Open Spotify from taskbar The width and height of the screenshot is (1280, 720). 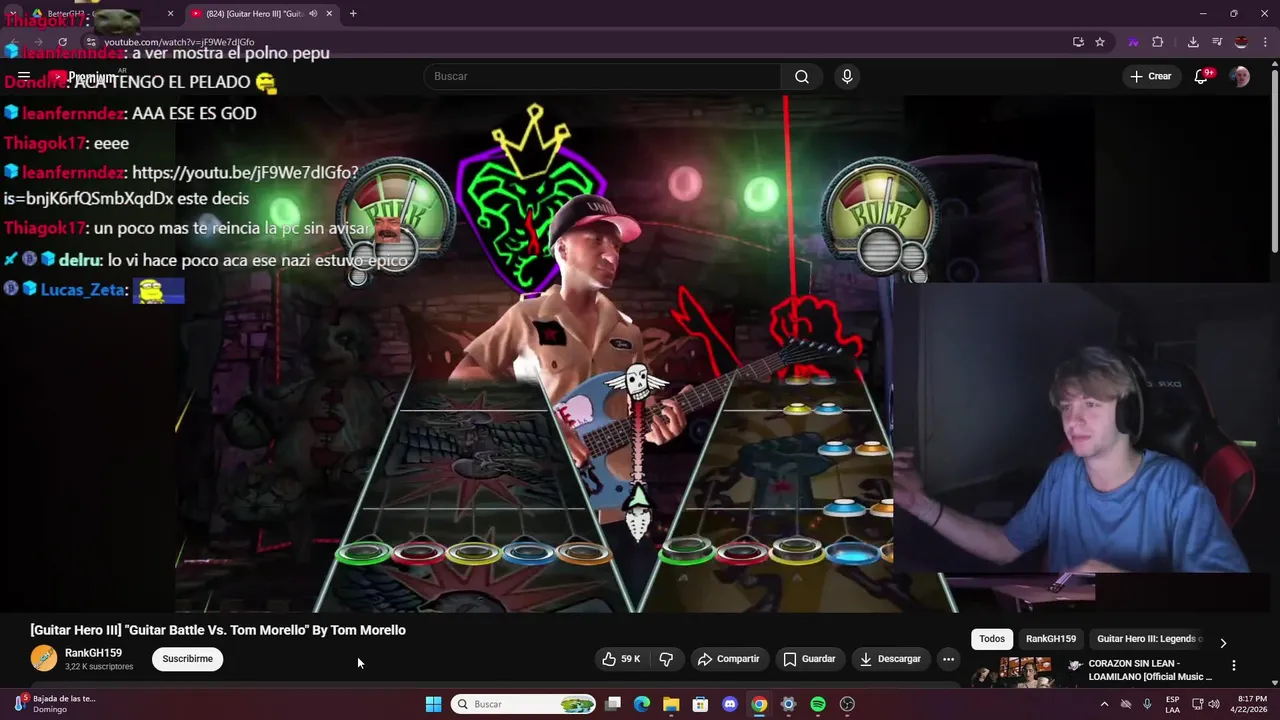(817, 704)
